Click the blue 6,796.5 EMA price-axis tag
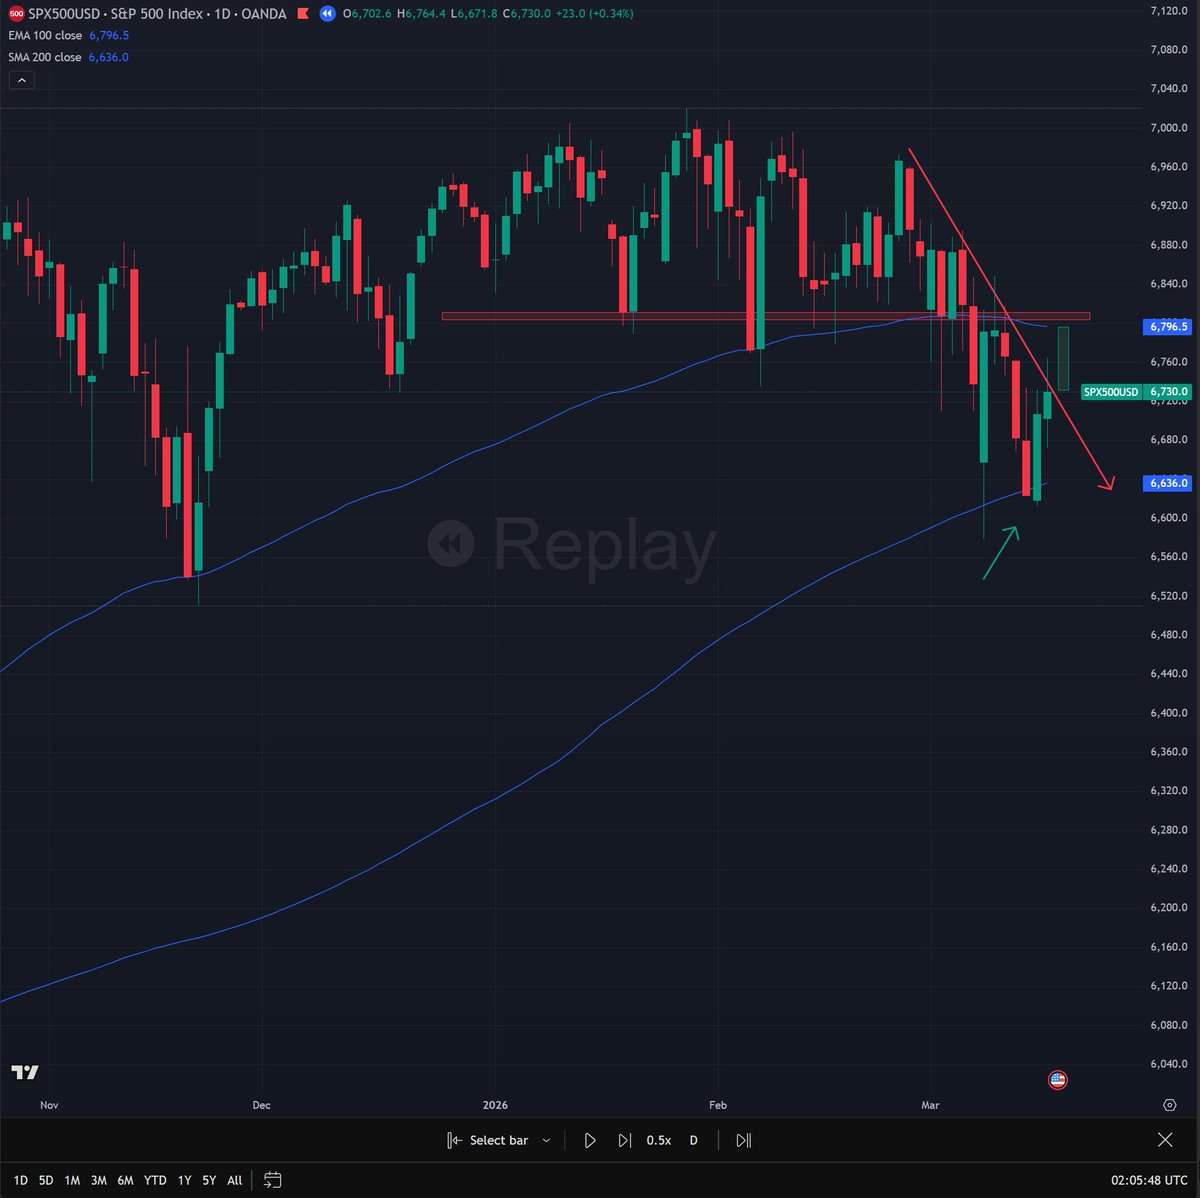 click(1166, 327)
